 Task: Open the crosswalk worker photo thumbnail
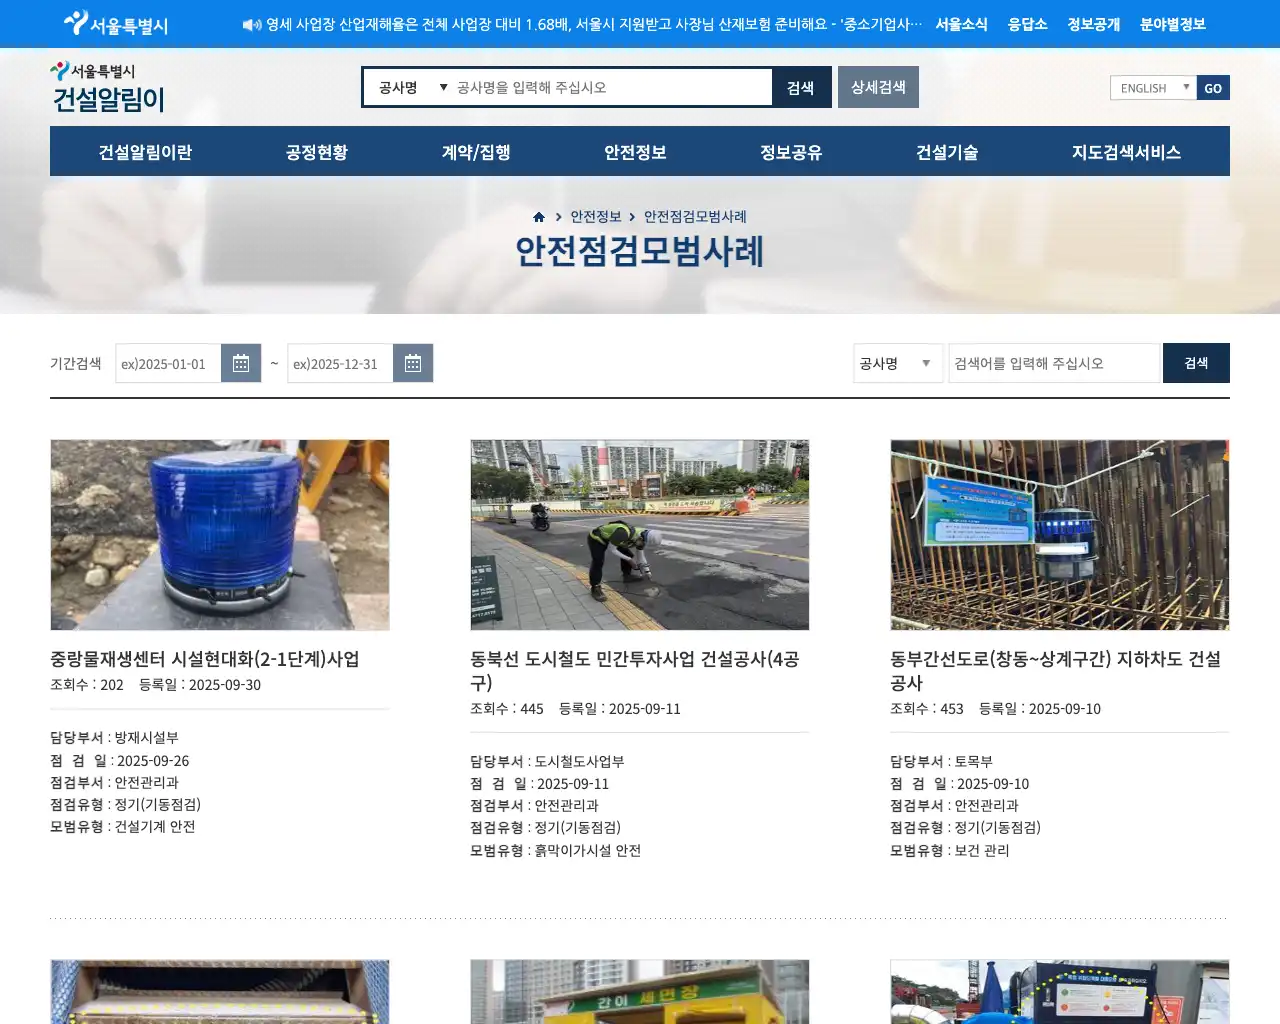tap(640, 535)
